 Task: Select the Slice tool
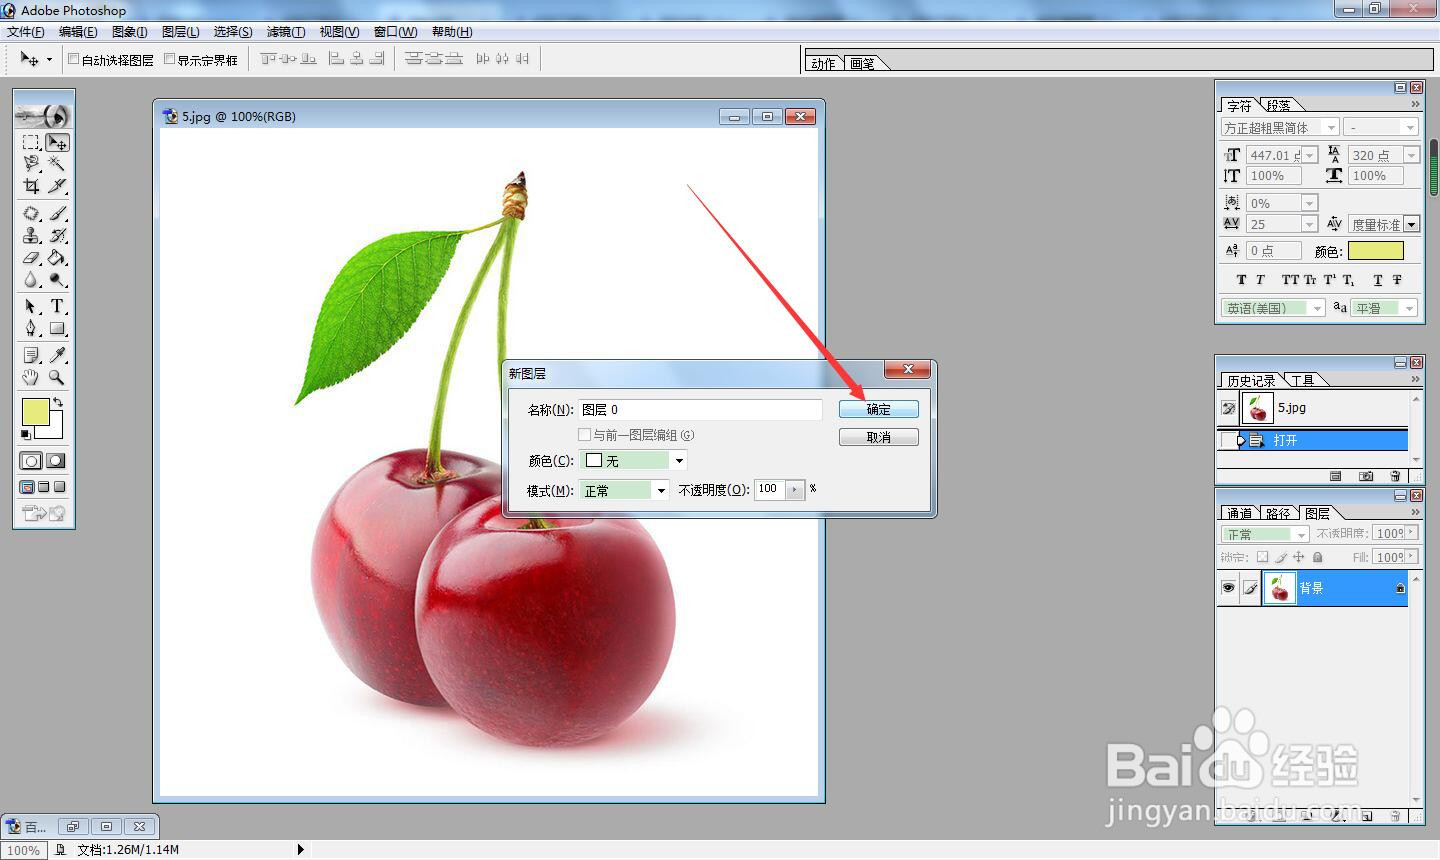point(57,185)
